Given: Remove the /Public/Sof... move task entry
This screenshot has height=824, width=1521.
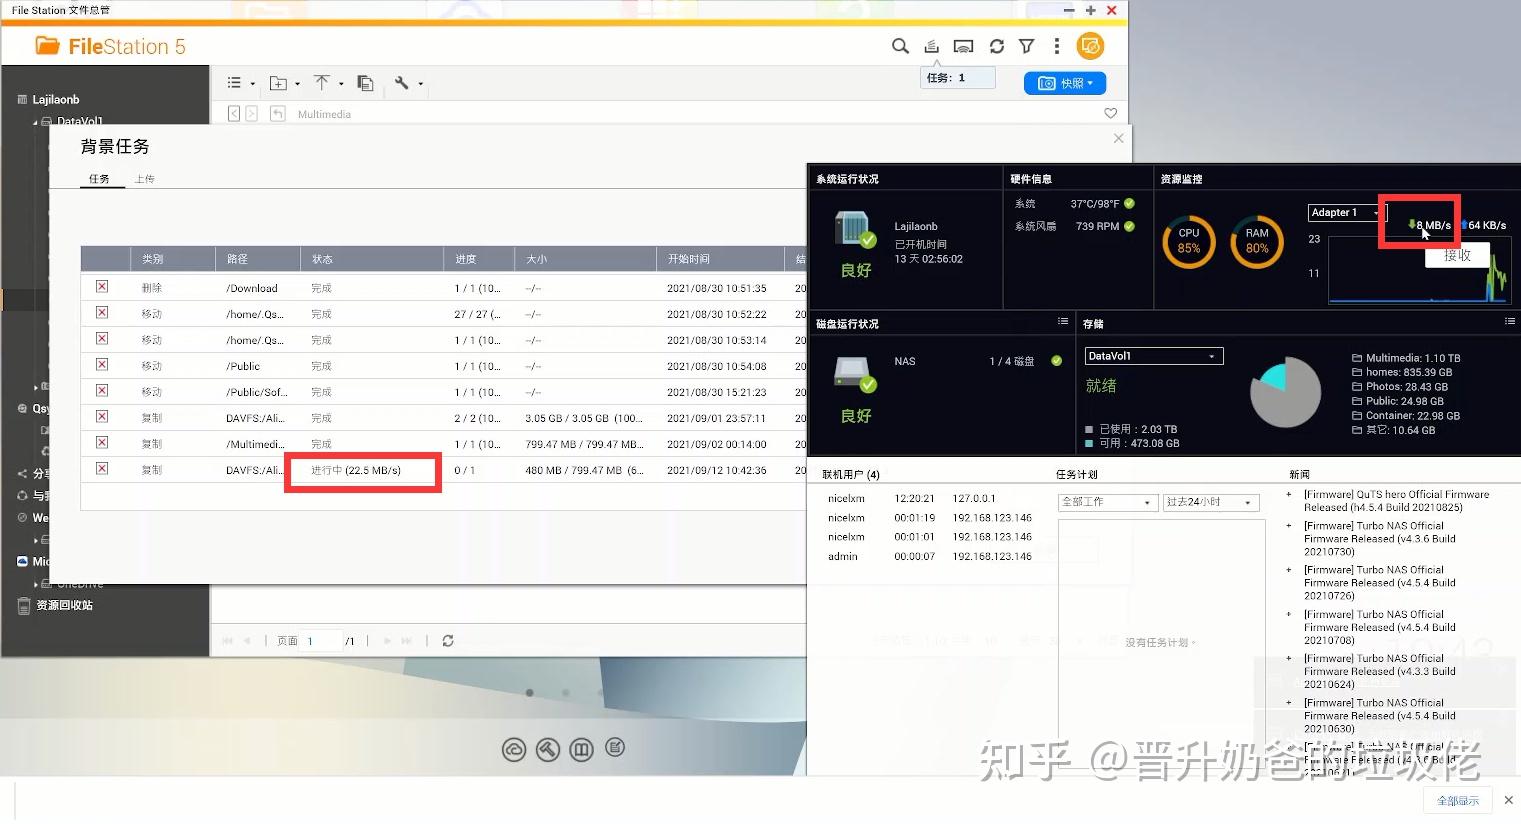Looking at the screenshot, I should 102,391.
